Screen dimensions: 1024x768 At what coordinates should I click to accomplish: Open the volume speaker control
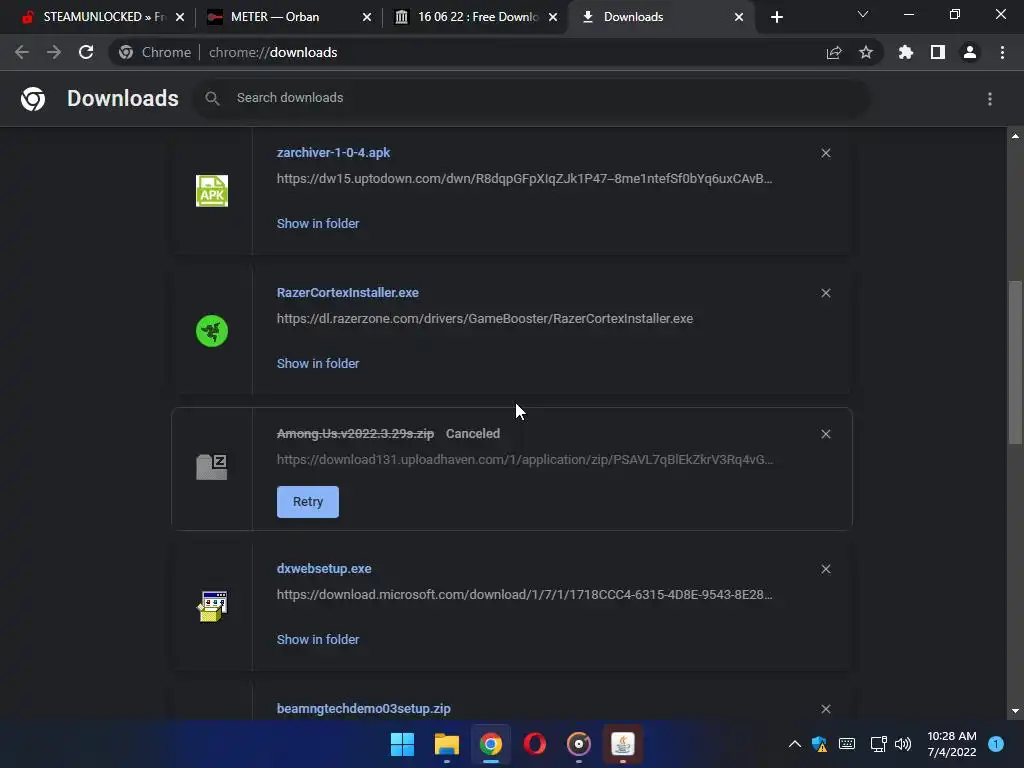coord(903,744)
